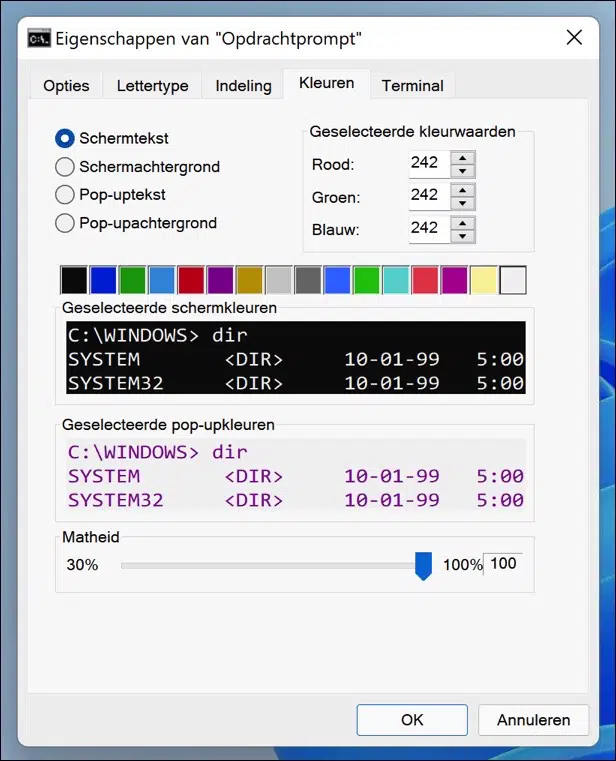Click the black screen colors preview

click(x=296, y=357)
